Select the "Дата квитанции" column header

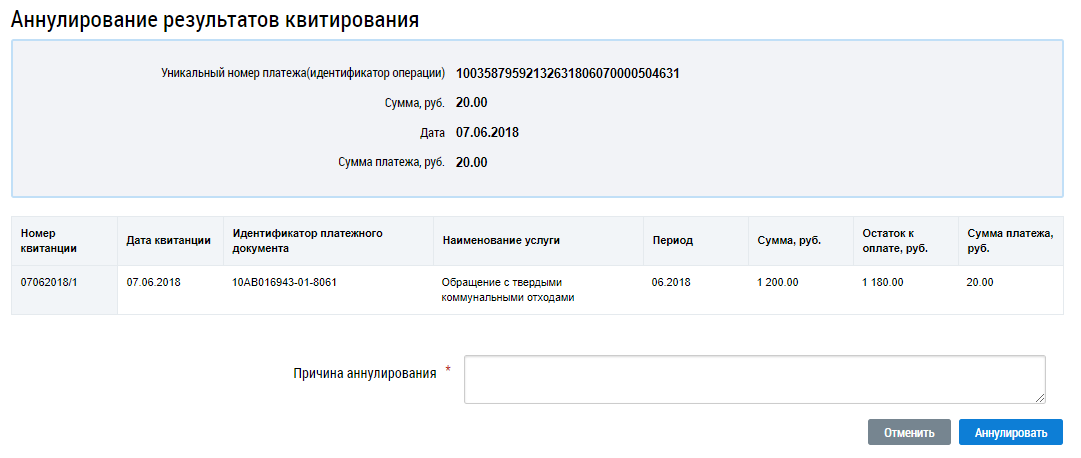pyautogui.click(x=168, y=240)
